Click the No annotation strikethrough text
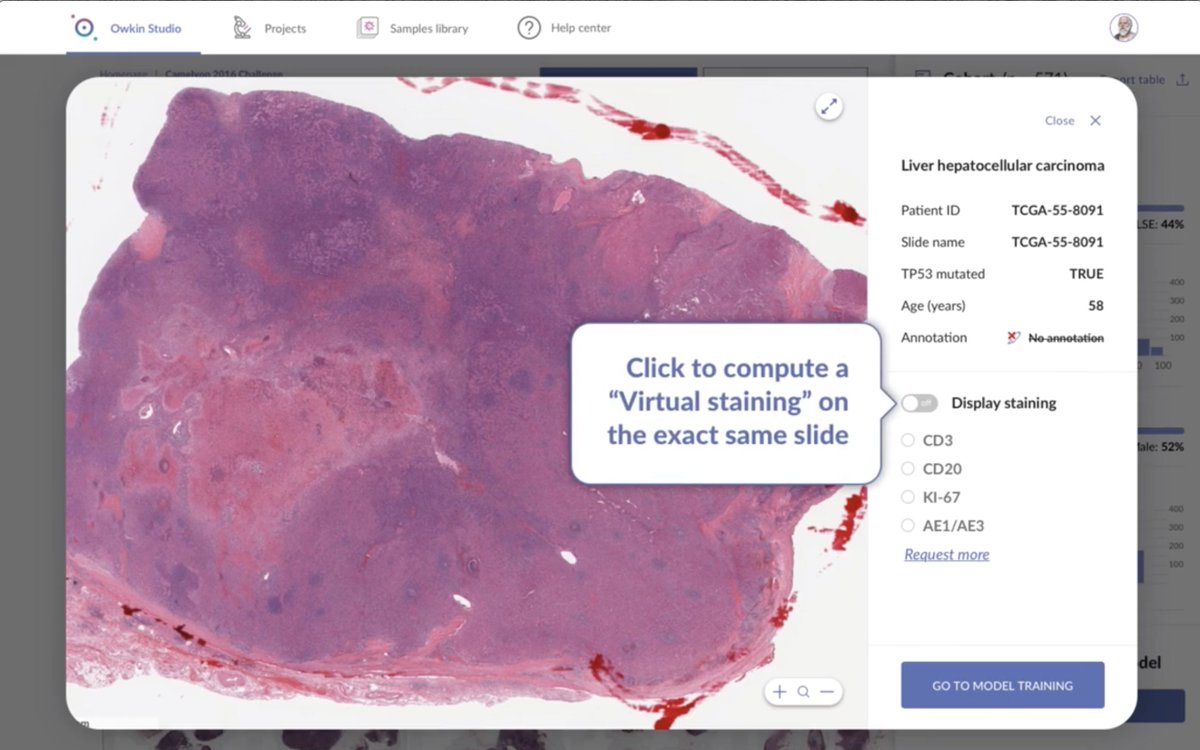This screenshot has width=1200, height=750. click(1066, 338)
